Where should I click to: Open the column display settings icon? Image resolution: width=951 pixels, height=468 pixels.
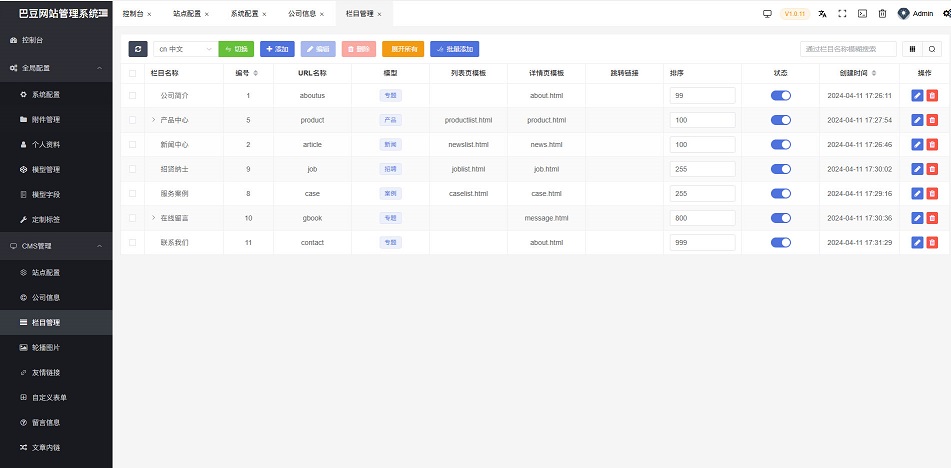click(912, 49)
